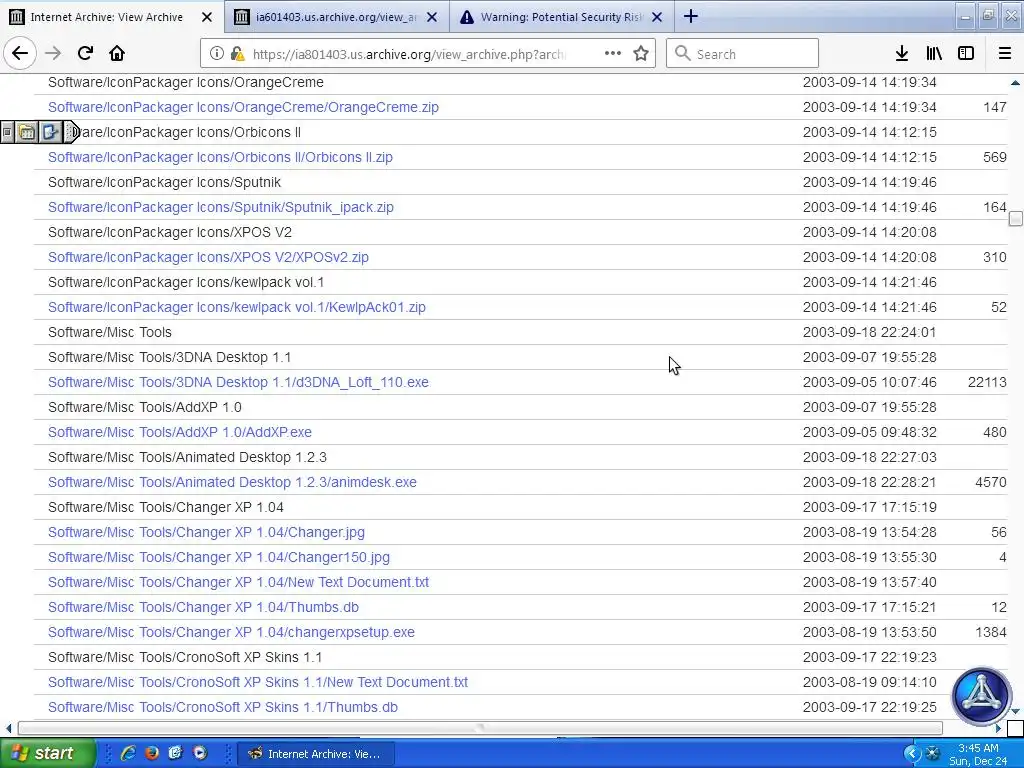This screenshot has height=768, width=1024.
Task: Reload the current archive page
Action: [x=85, y=54]
